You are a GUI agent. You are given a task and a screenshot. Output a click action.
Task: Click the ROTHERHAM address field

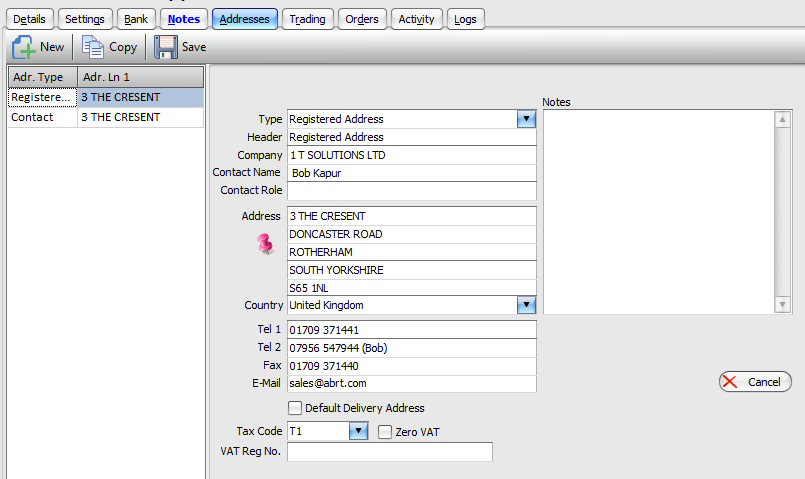point(412,252)
